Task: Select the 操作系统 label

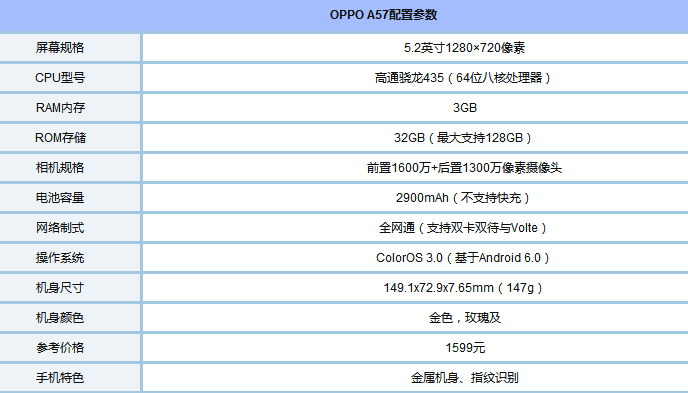Action: point(60,257)
